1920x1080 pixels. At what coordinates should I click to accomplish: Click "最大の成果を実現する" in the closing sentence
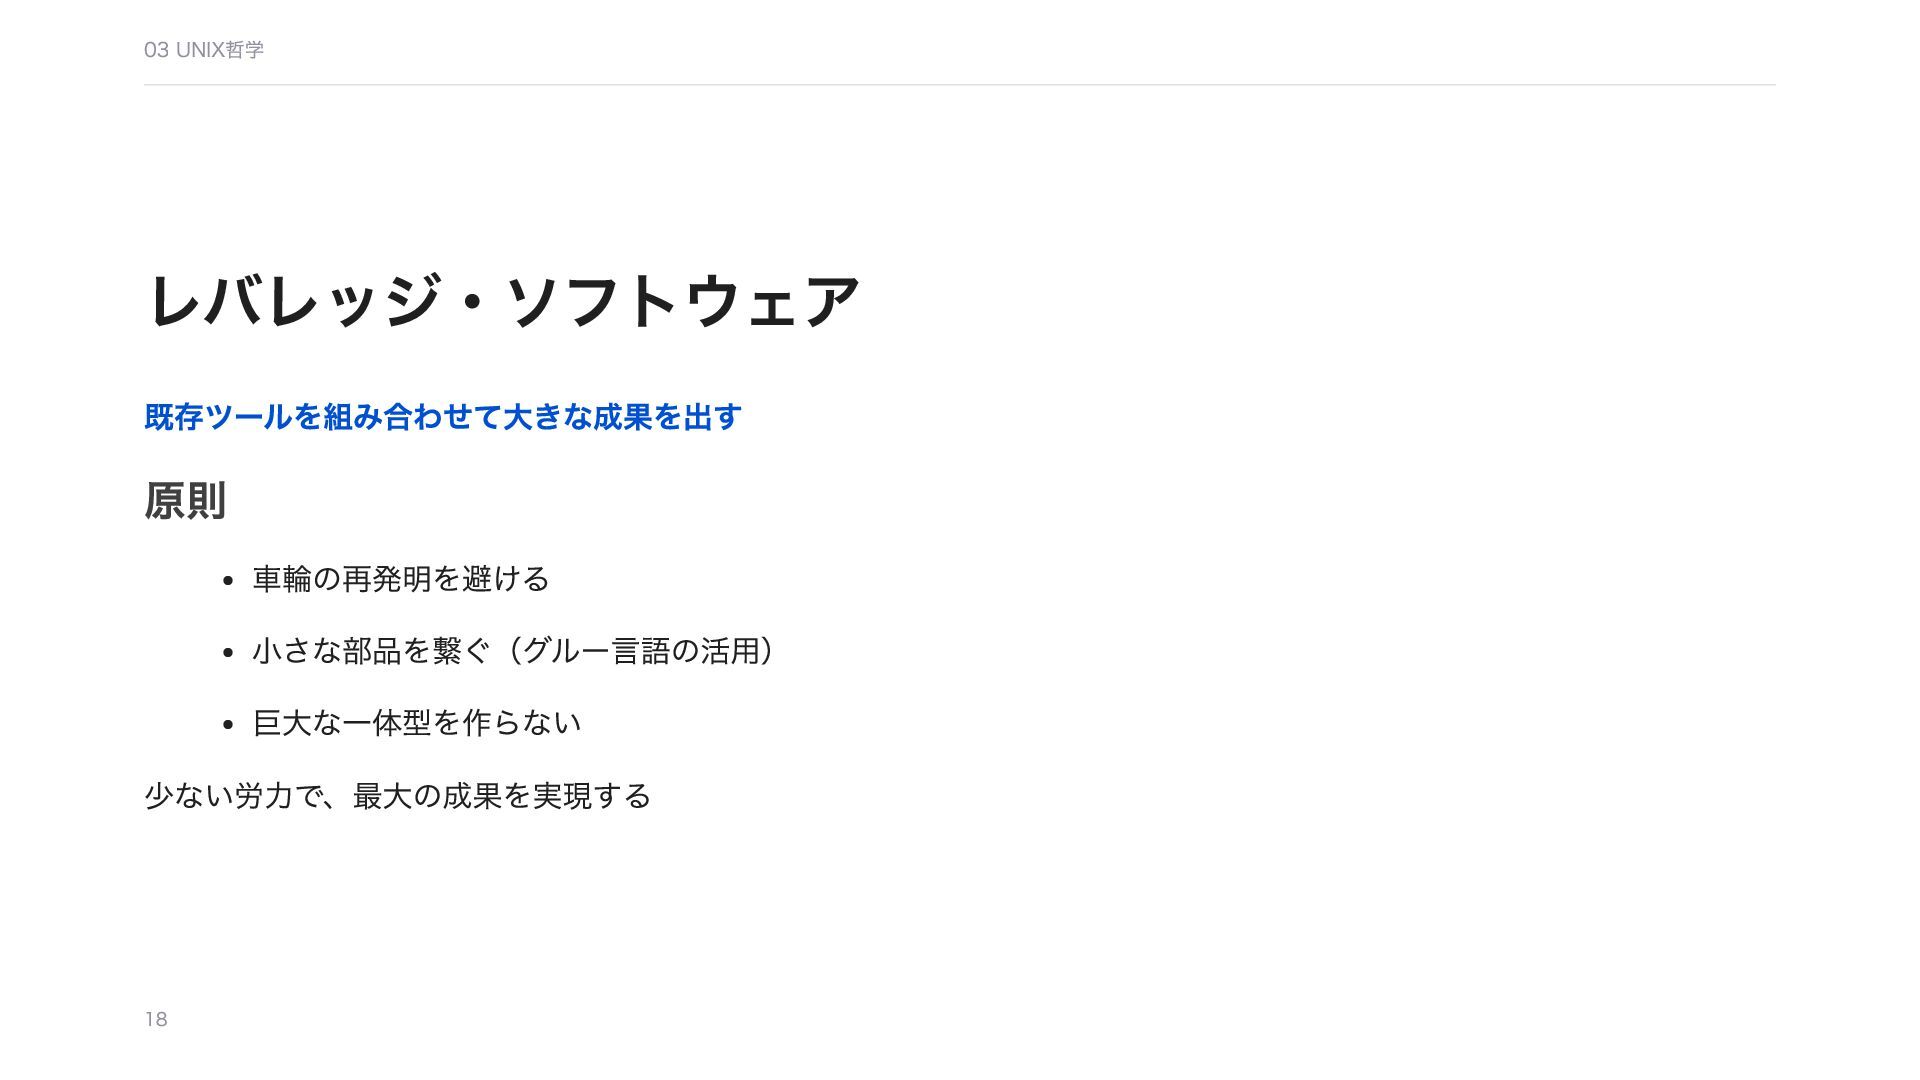(502, 796)
